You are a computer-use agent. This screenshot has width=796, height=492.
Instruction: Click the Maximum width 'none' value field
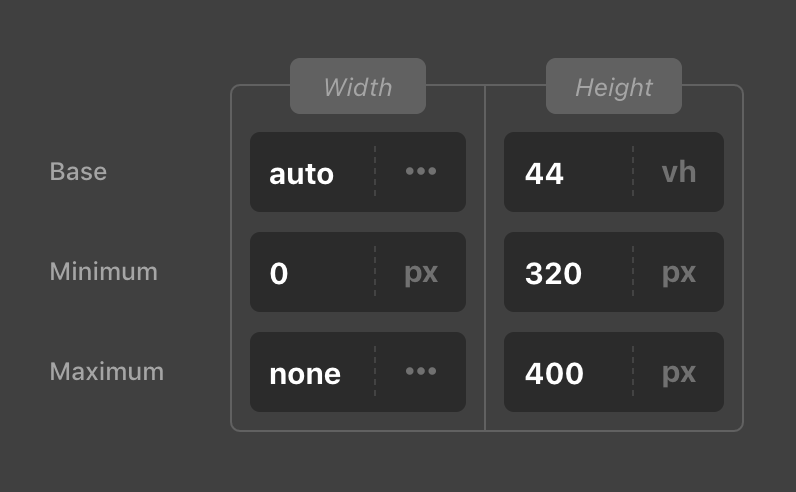310,373
